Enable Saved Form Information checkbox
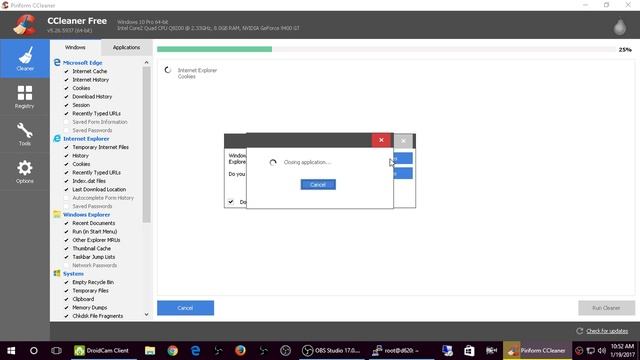The width and height of the screenshot is (640, 360). [x=67, y=122]
